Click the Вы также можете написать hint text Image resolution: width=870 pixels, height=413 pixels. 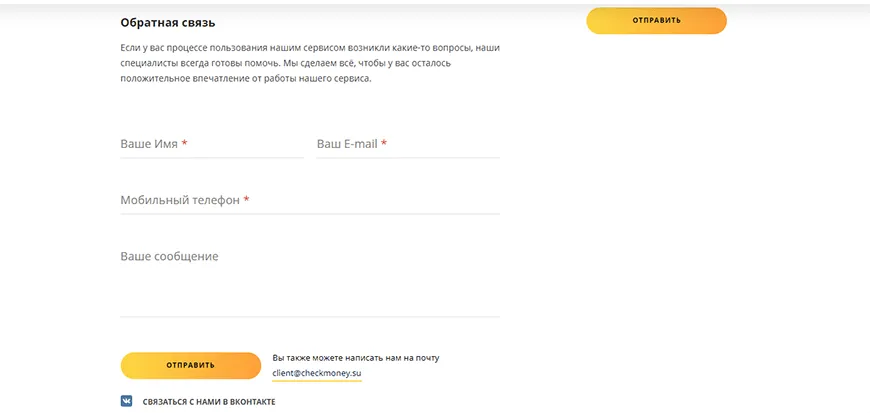[x=355, y=357]
